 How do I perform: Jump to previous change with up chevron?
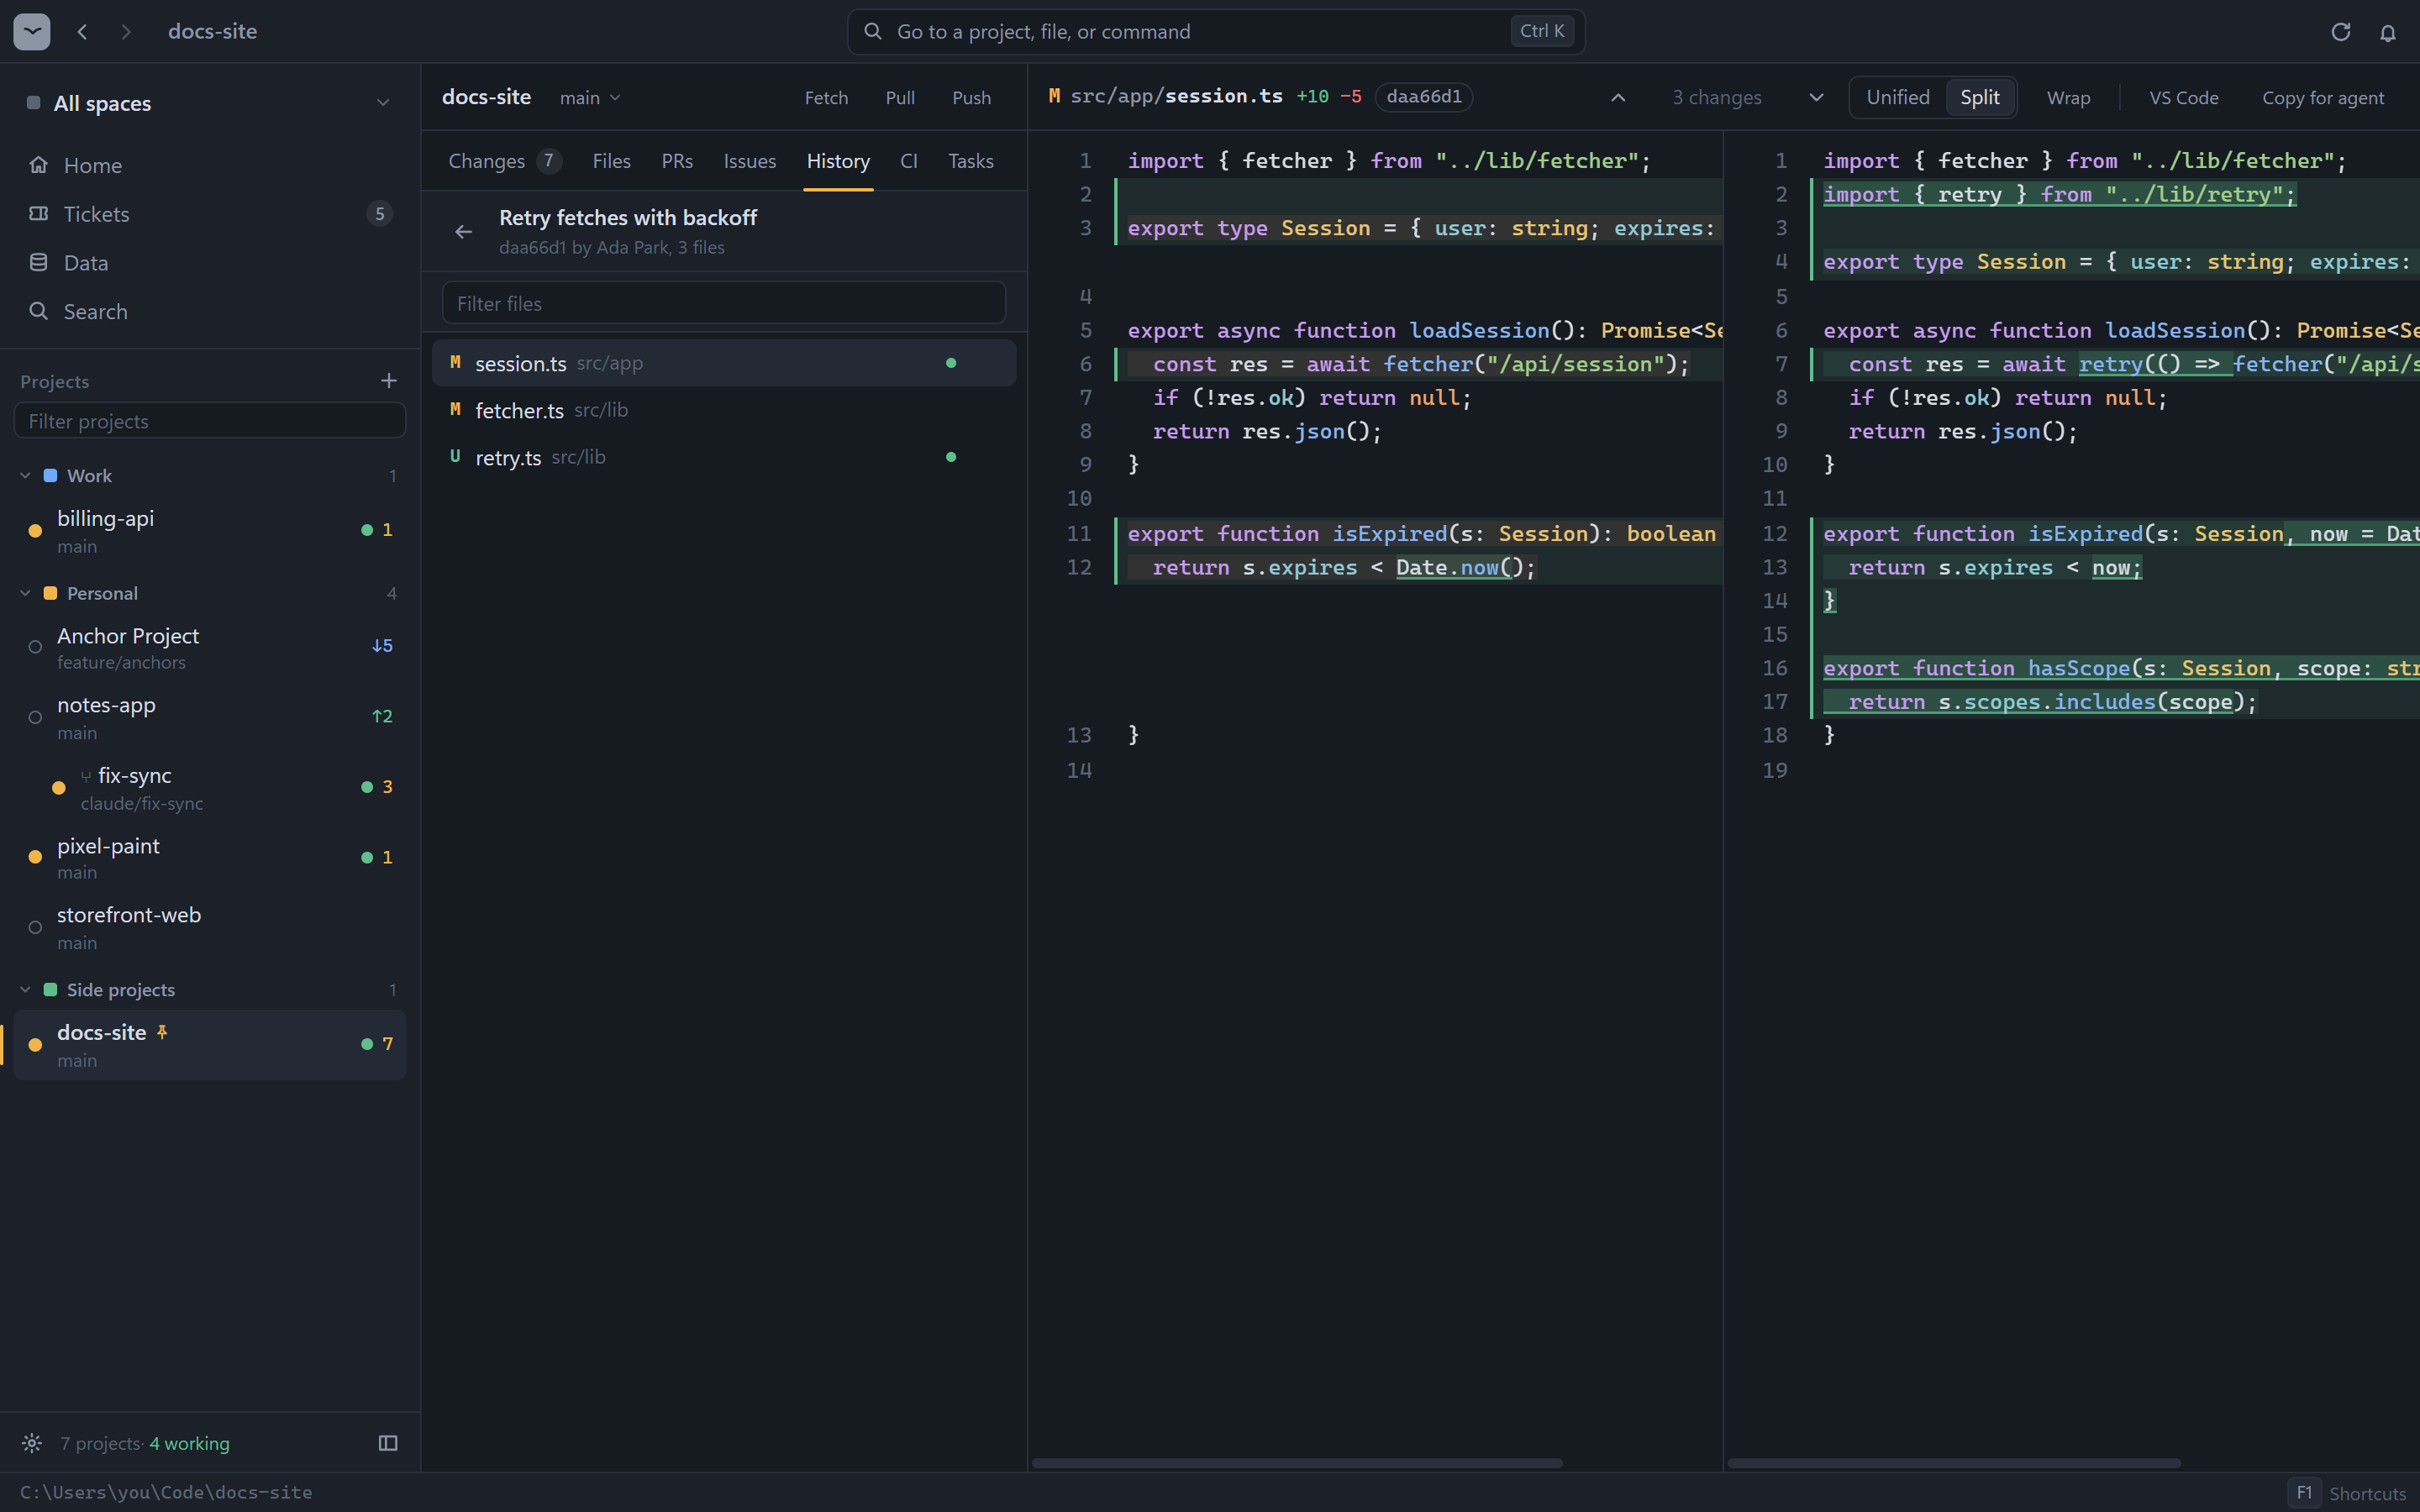(x=1618, y=97)
